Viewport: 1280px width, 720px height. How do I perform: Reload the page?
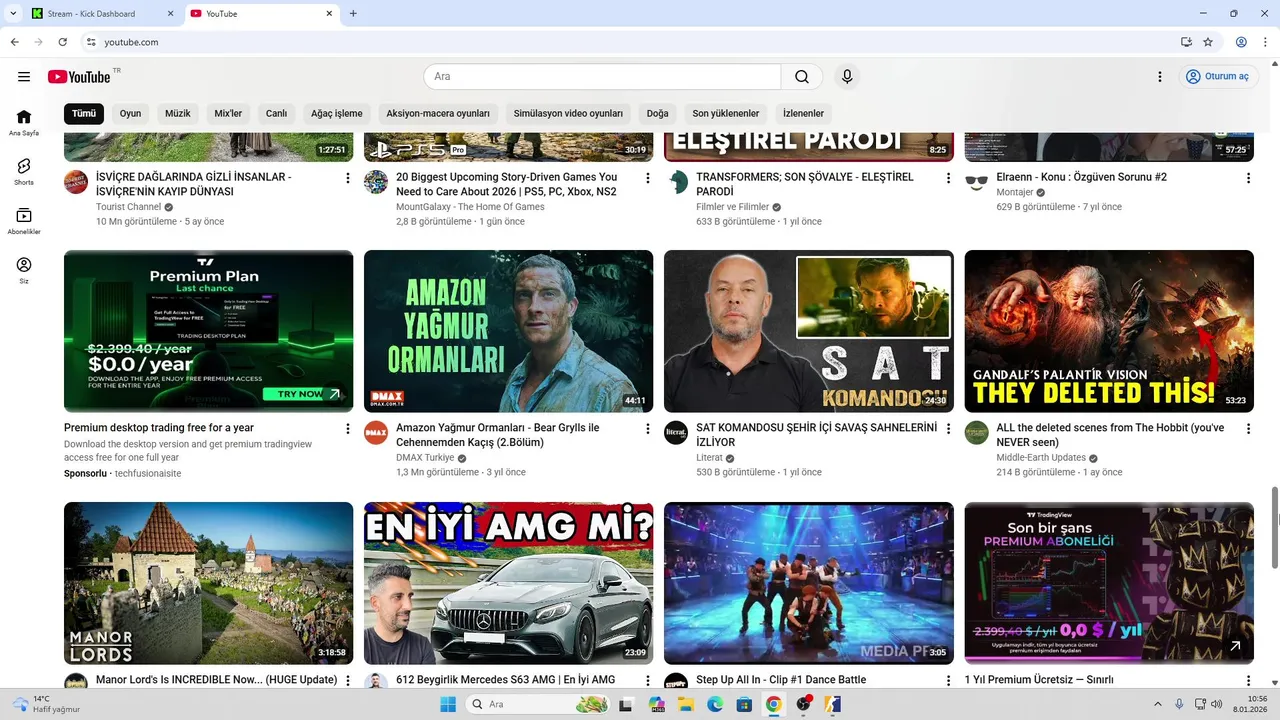click(x=62, y=42)
